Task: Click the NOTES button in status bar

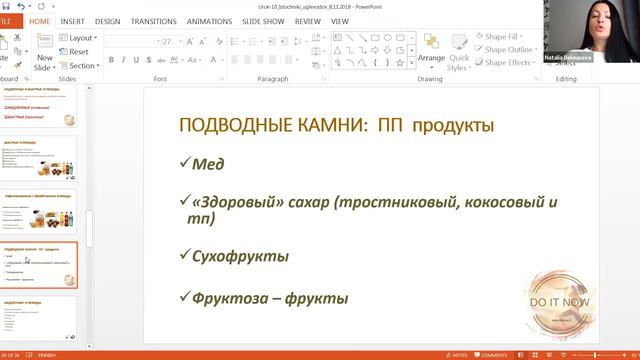Action: (456, 355)
